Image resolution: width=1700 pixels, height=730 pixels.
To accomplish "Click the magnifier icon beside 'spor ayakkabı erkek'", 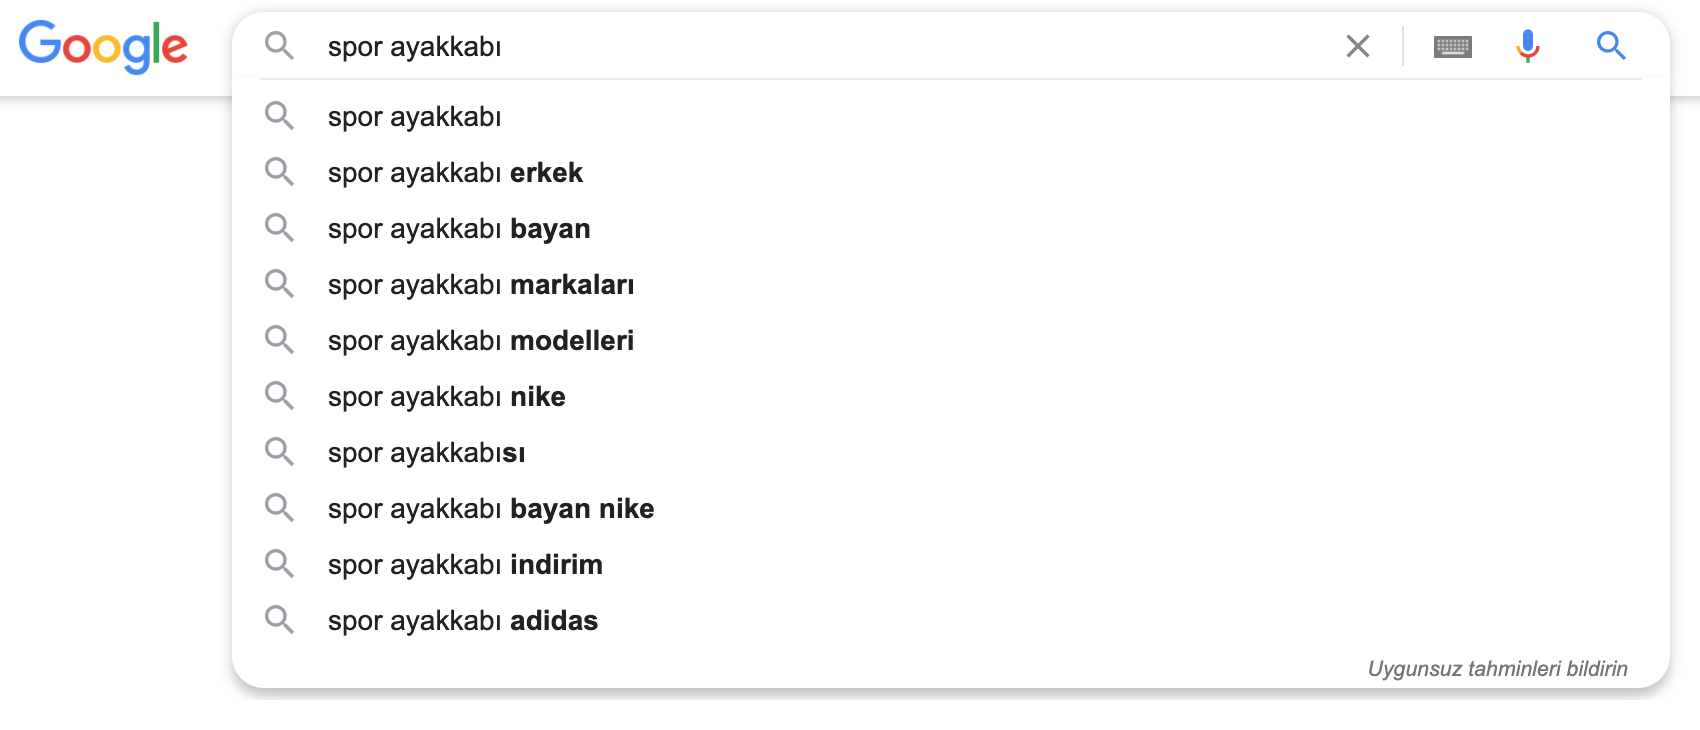I will pyautogui.click(x=279, y=172).
